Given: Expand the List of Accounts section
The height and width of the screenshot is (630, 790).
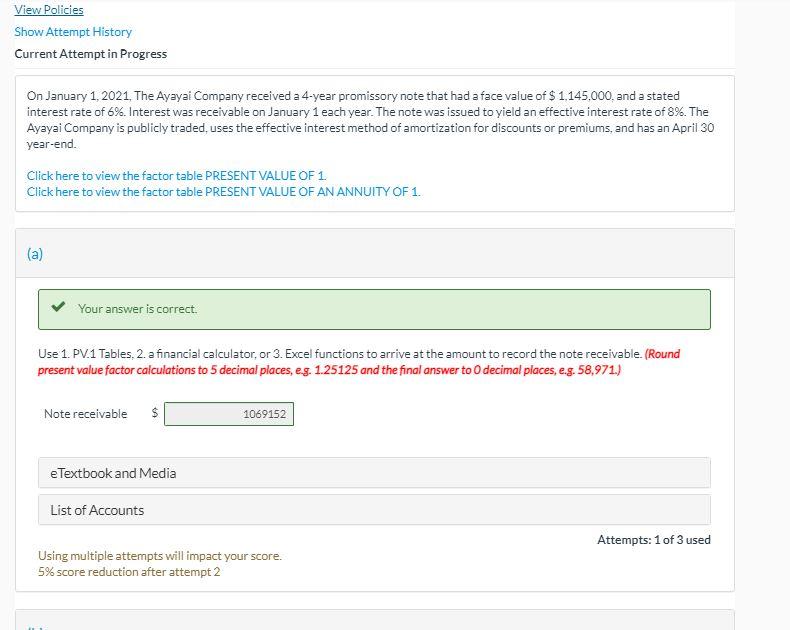Looking at the screenshot, I should 374,510.
